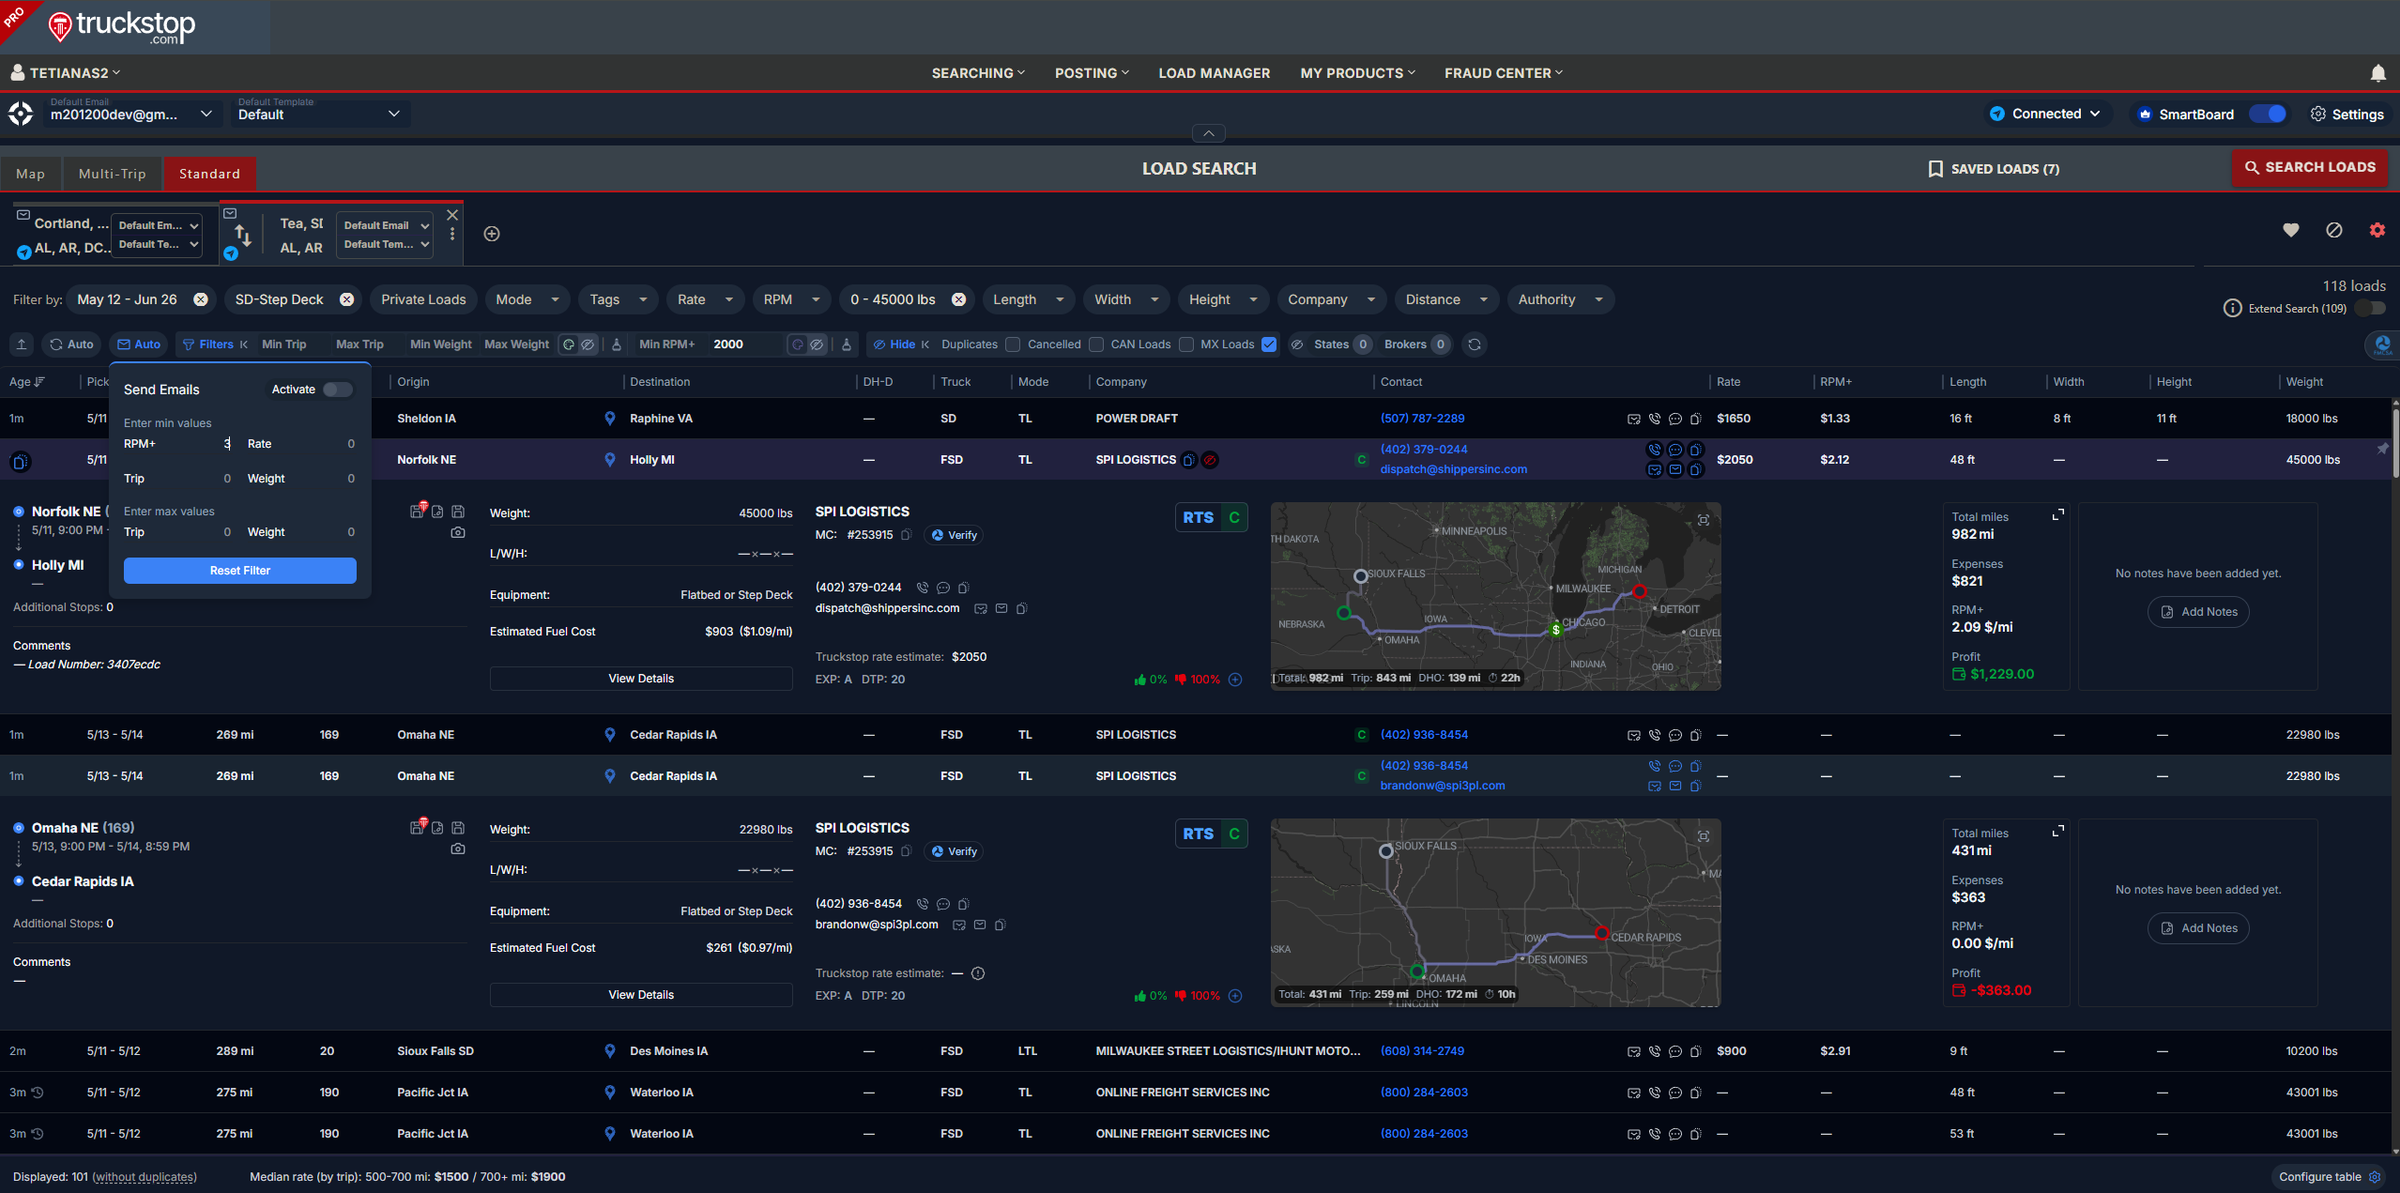Image resolution: width=2400 pixels, height=1193 pixels.
Task: Open the POSTING menu
Action: [x=1092, y=73]
